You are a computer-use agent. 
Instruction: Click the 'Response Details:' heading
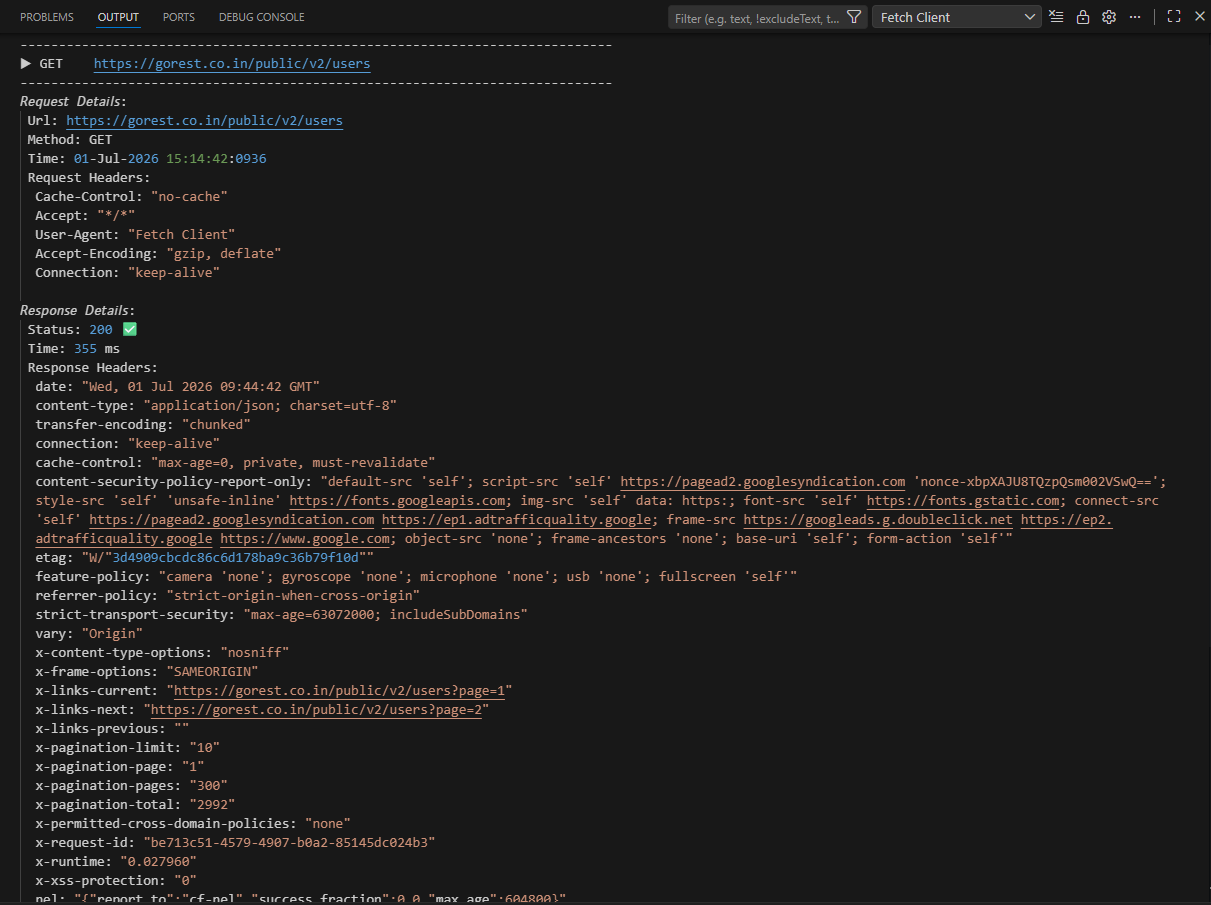77,311
